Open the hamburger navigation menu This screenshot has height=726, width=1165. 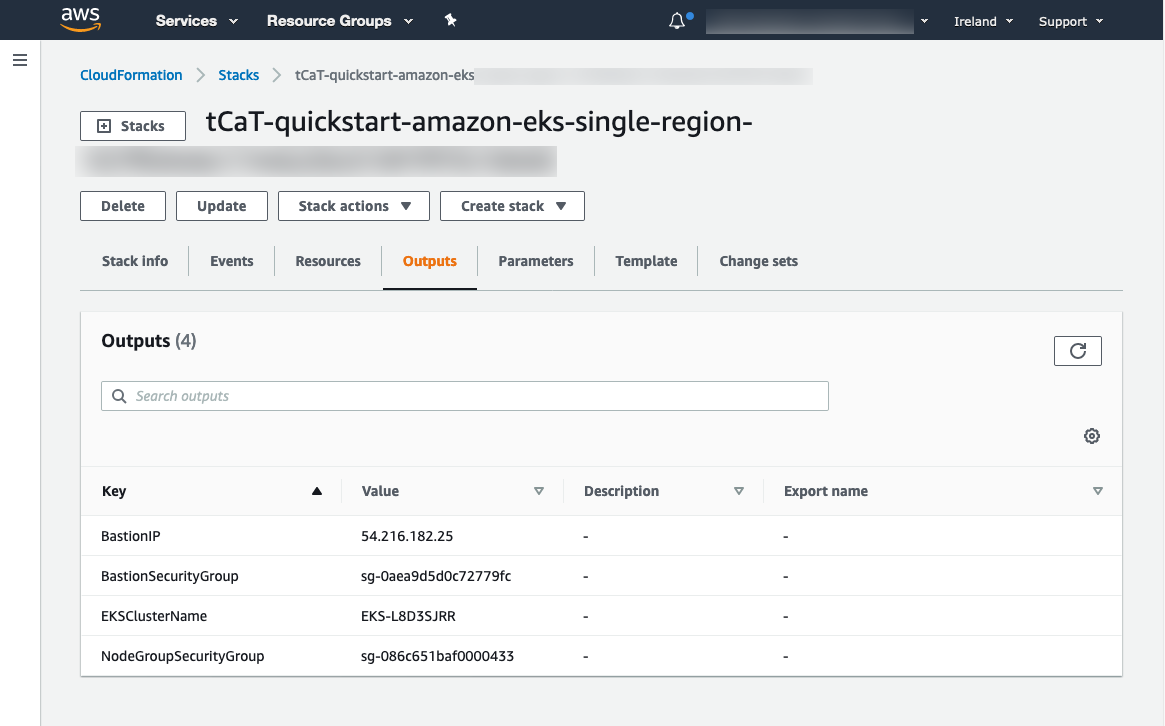(x=20, y=60)
